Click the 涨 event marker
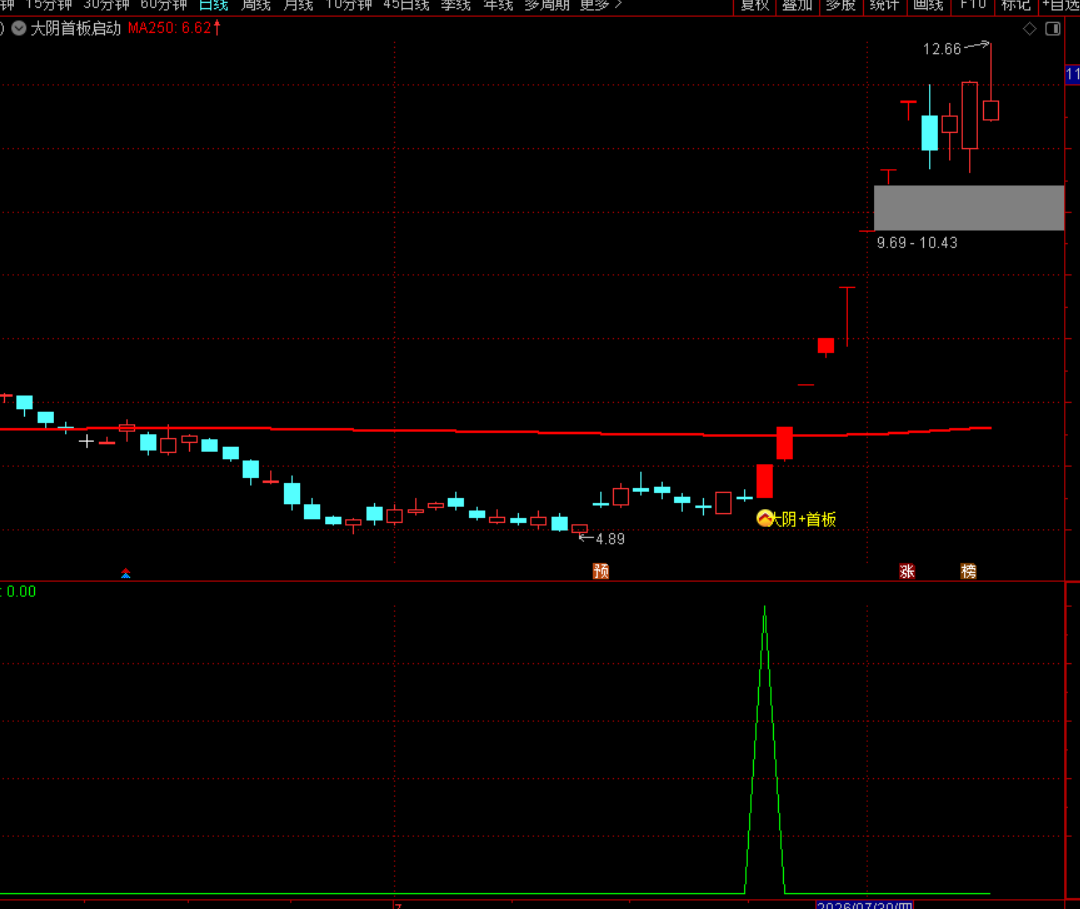Image resolution: width=1080 pixels, height=909 pixels. (x=907, y=571)
